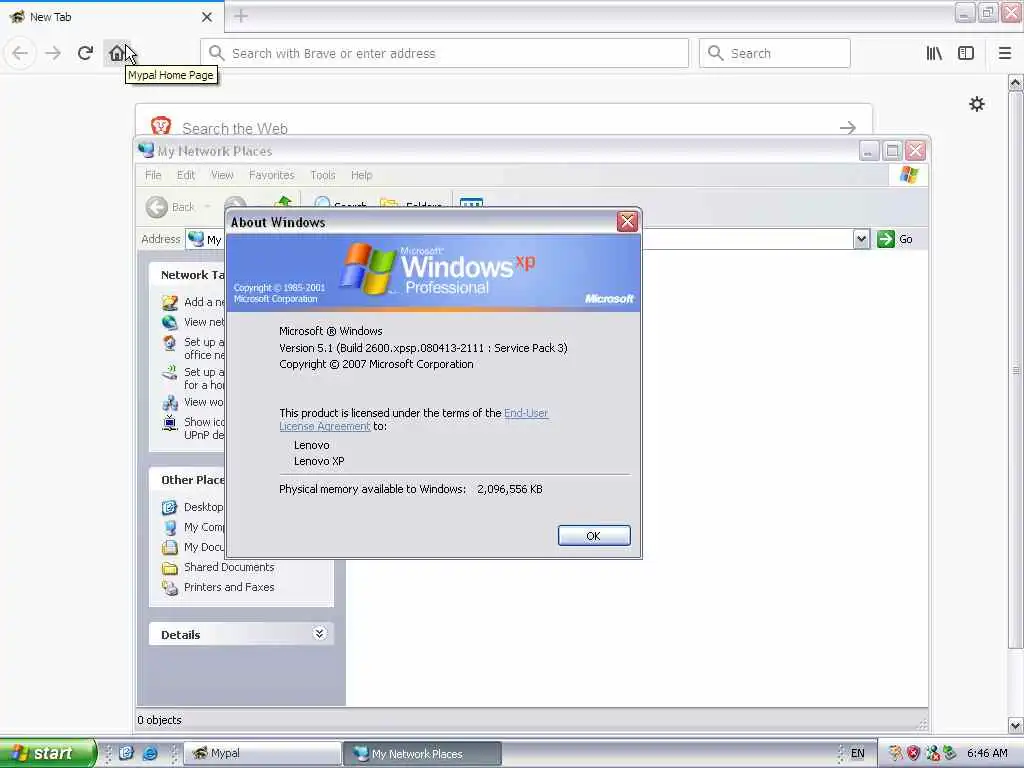Screen dimensions: 1024x768
Task: Click the View network connections icon
Action: coord(170,322)
